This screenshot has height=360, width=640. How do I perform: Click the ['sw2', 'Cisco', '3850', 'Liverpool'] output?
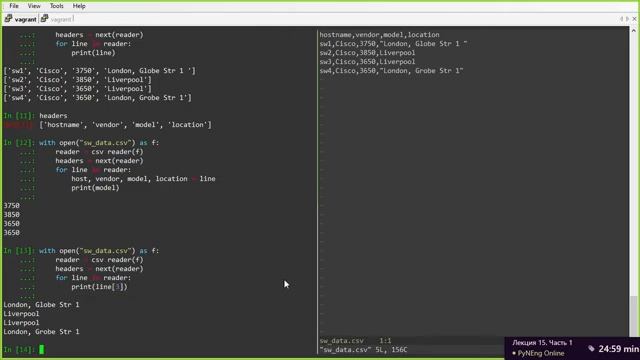[77, 80]
